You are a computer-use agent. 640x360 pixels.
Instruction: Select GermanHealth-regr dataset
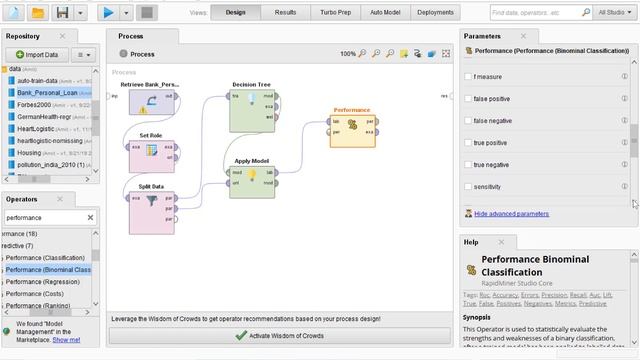pyautogui.click(x=49, y=117)
